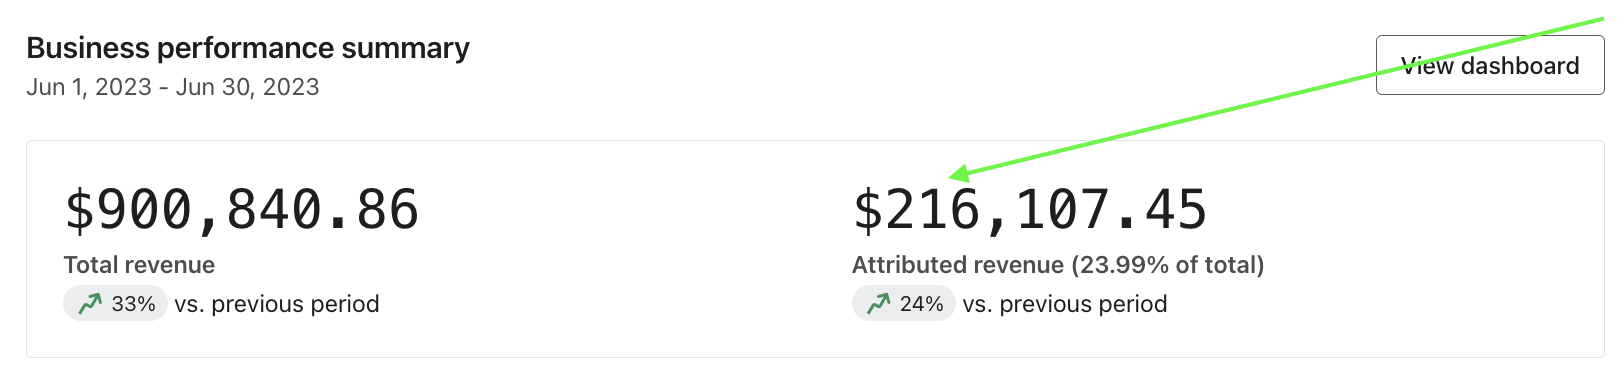The image size is (1624, 388).
Task: Click the 33% percentage text
Action: tap(133, 304)
